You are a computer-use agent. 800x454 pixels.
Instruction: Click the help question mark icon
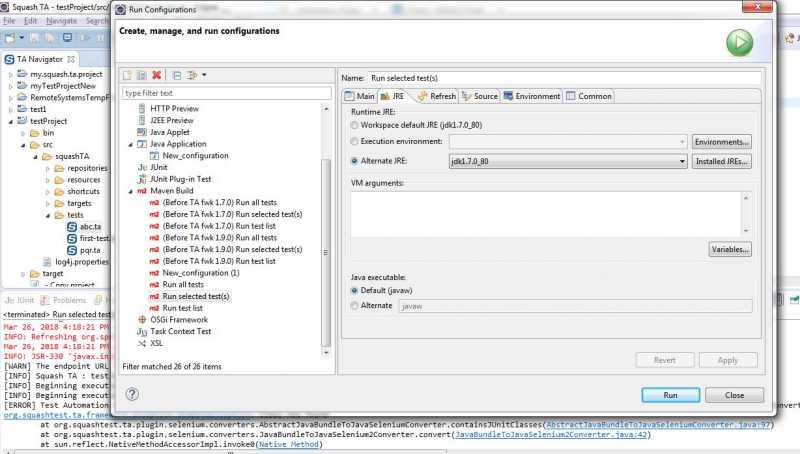pos(132,394)
